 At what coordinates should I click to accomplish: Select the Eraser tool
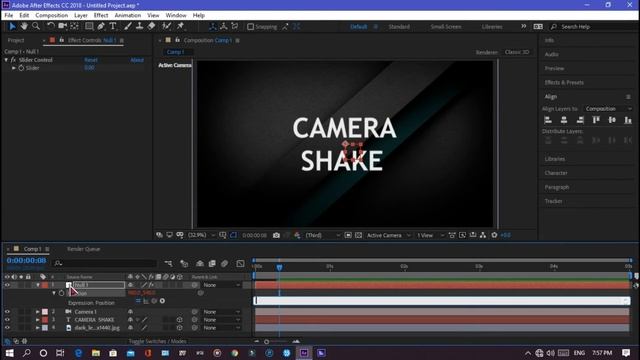tap(151, 26)
